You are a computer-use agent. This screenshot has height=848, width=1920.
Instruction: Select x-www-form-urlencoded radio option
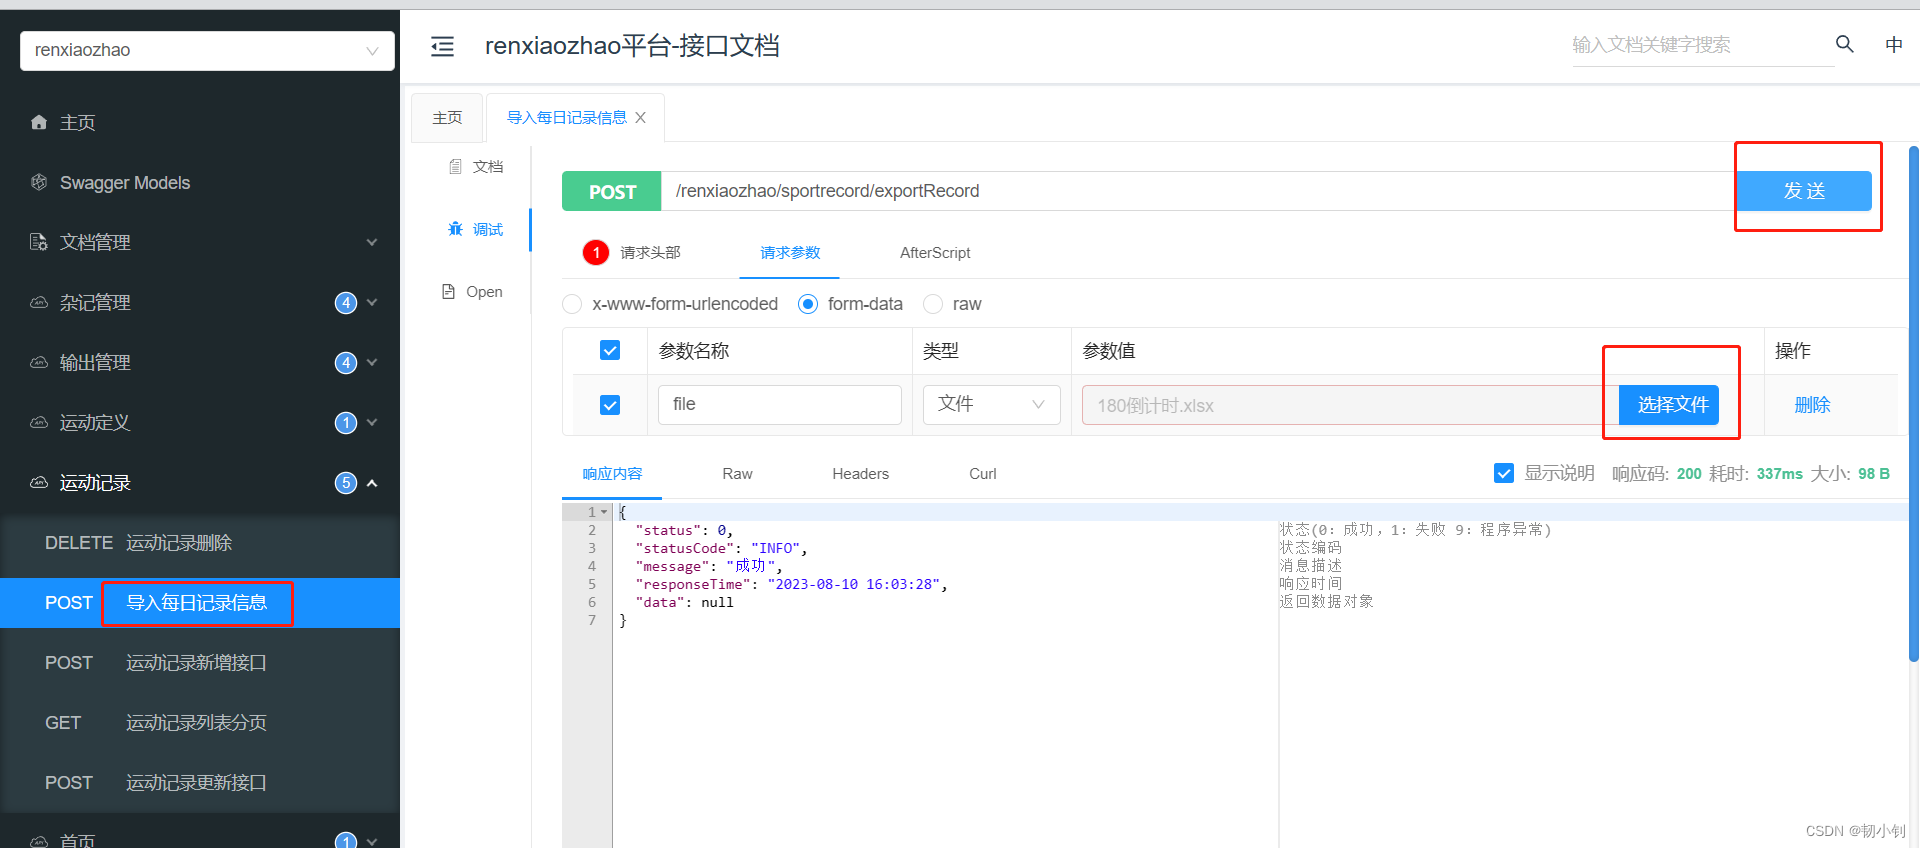572,304
